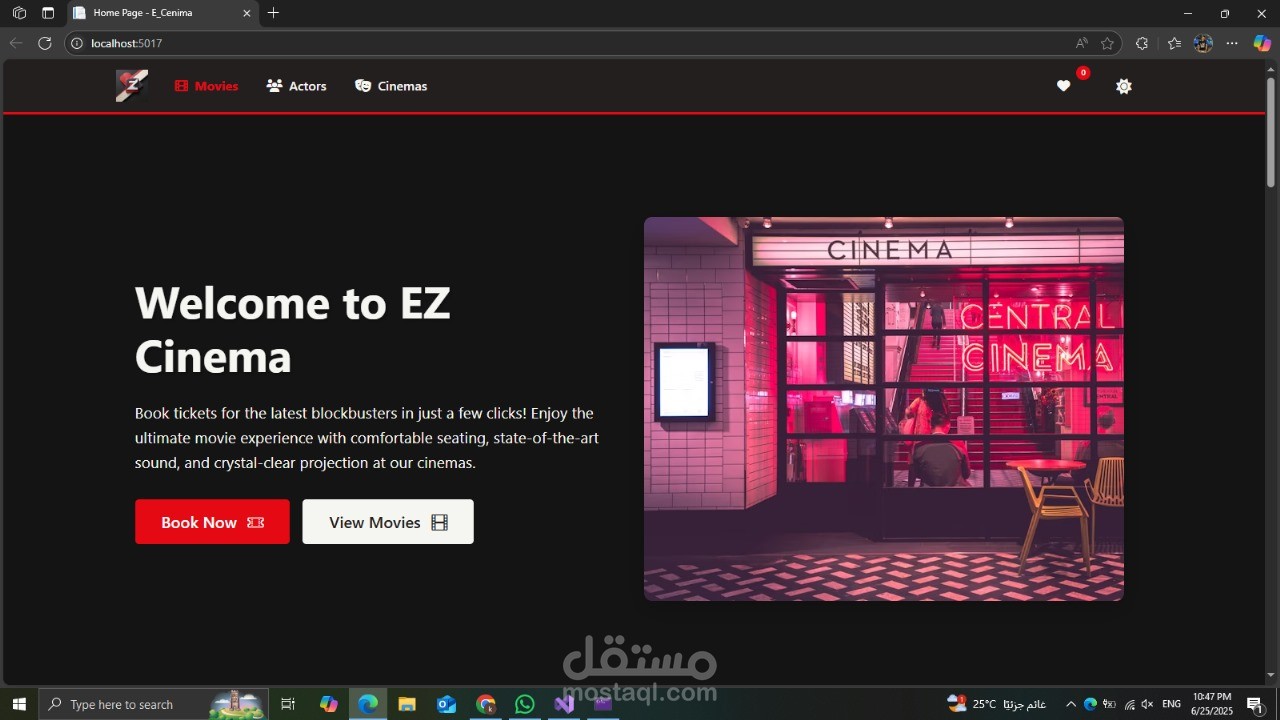Reload the page with the refresh icon
The height and width of the screenshot is (720, 1280).
tap(45, 43)
